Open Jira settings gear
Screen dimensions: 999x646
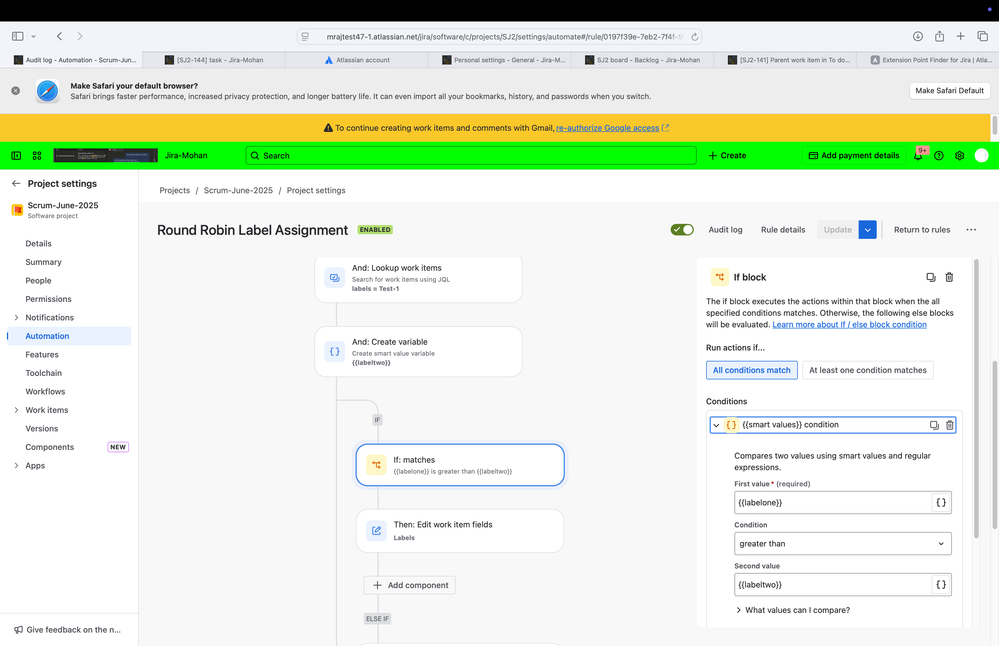(959, 155)
